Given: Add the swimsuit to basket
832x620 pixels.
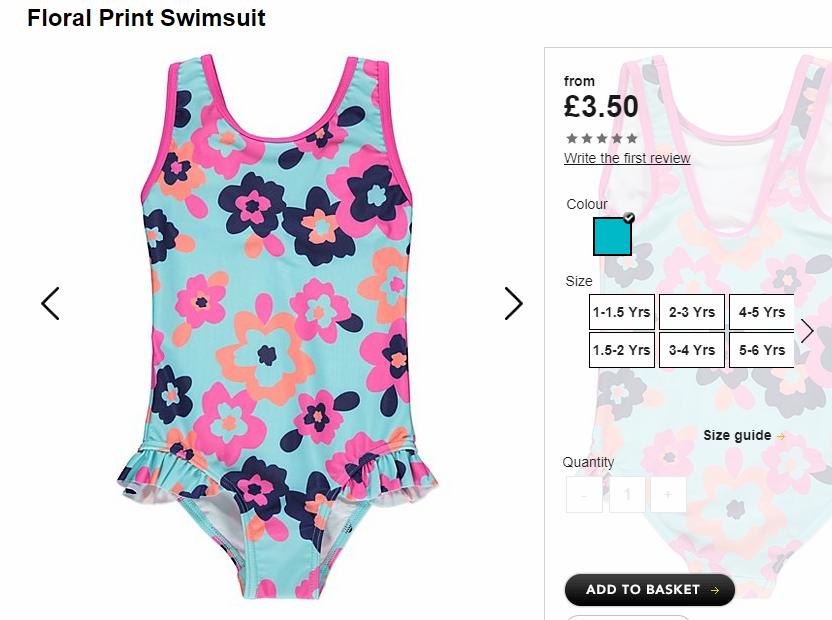Looking at the screenshot, I should [x=649, y=590].
